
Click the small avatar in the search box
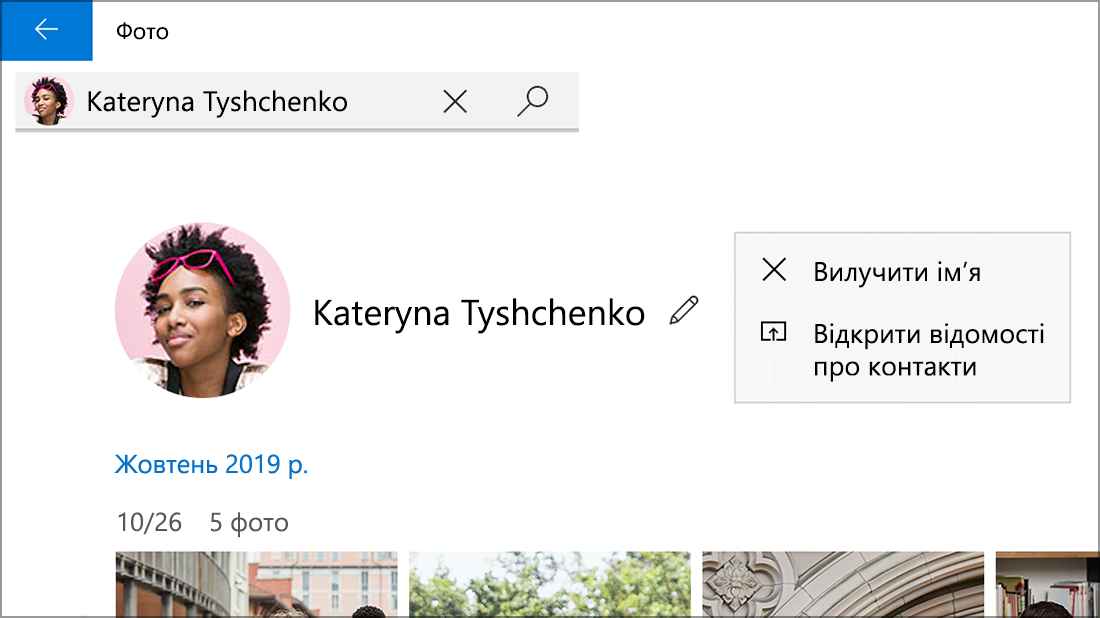point(48,101)
